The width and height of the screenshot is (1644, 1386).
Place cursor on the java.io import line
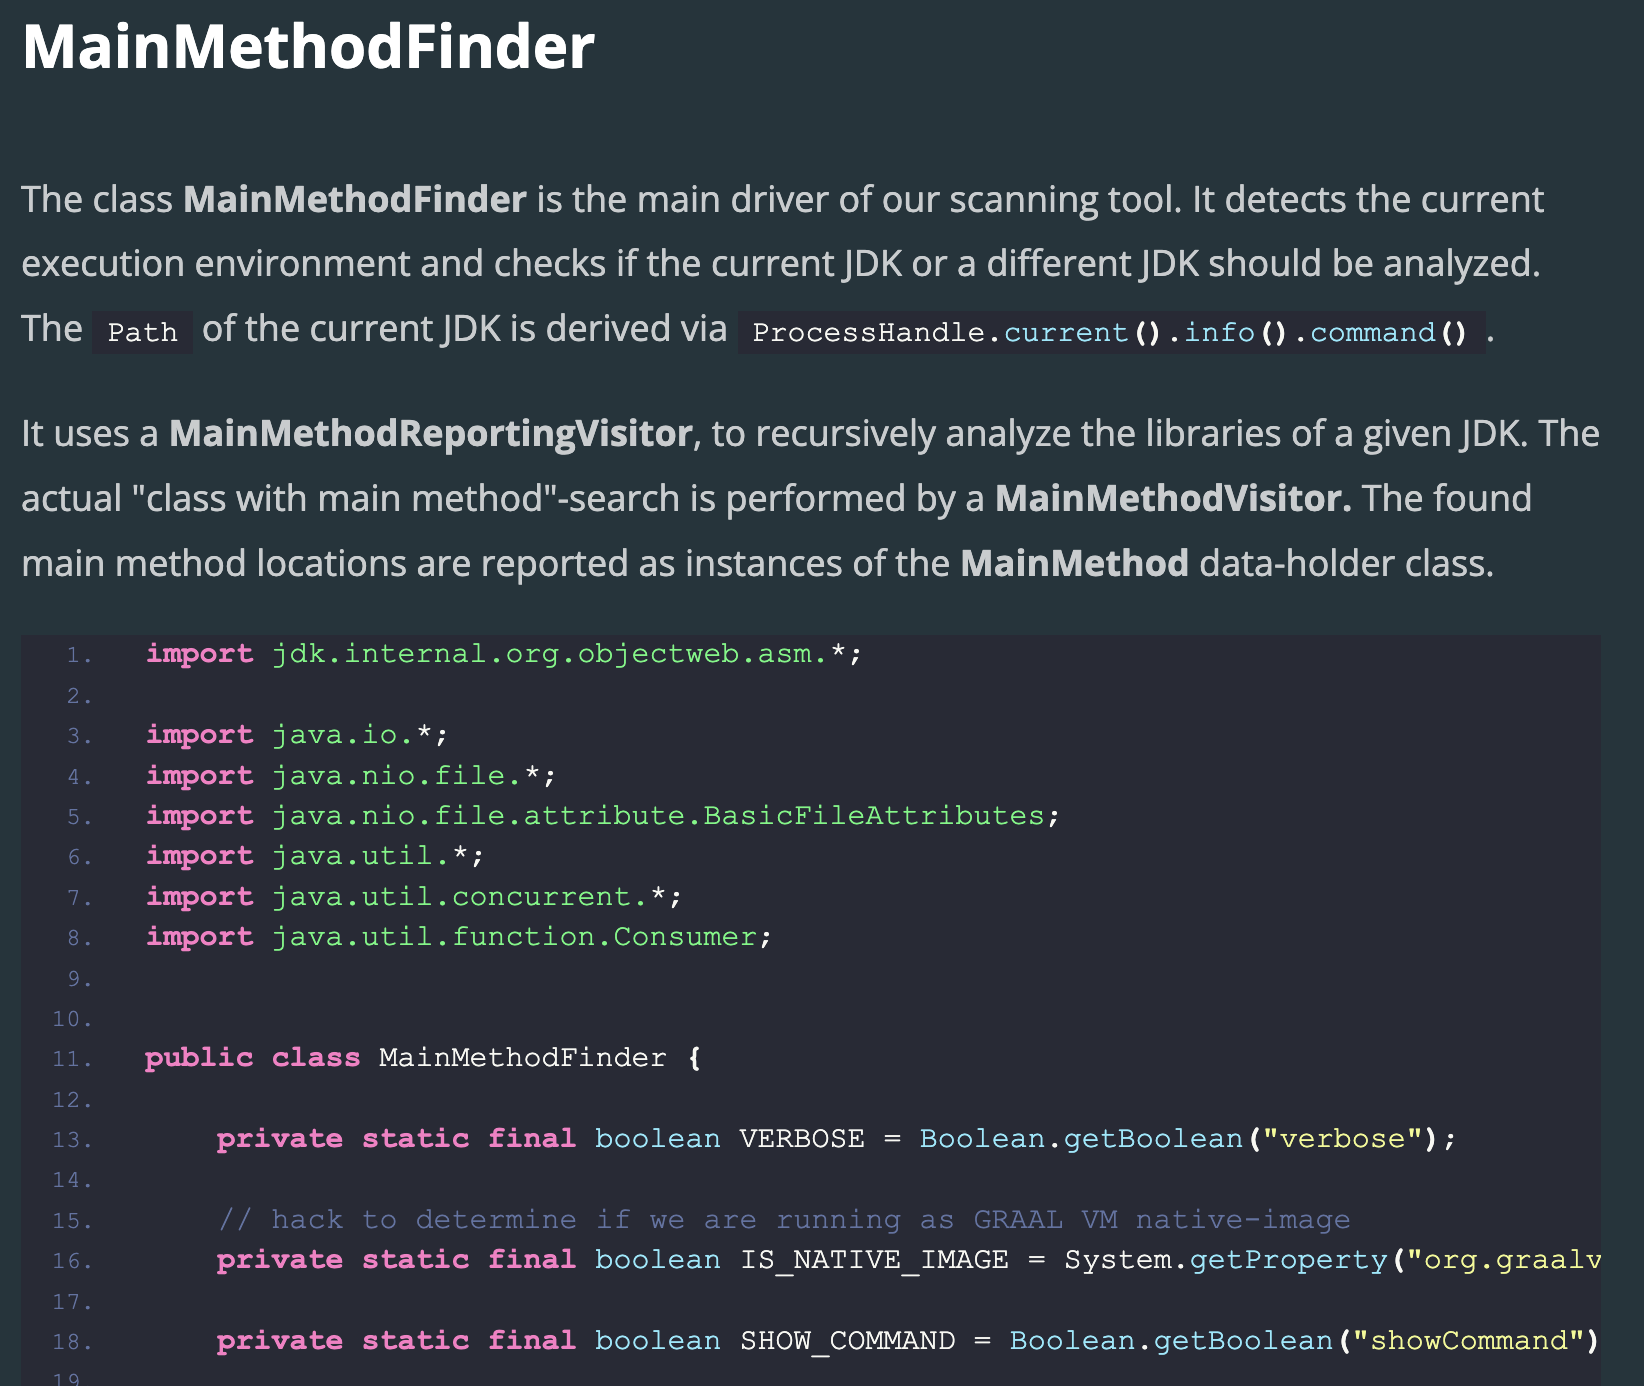pyautogui.click(x=297, y=735)
